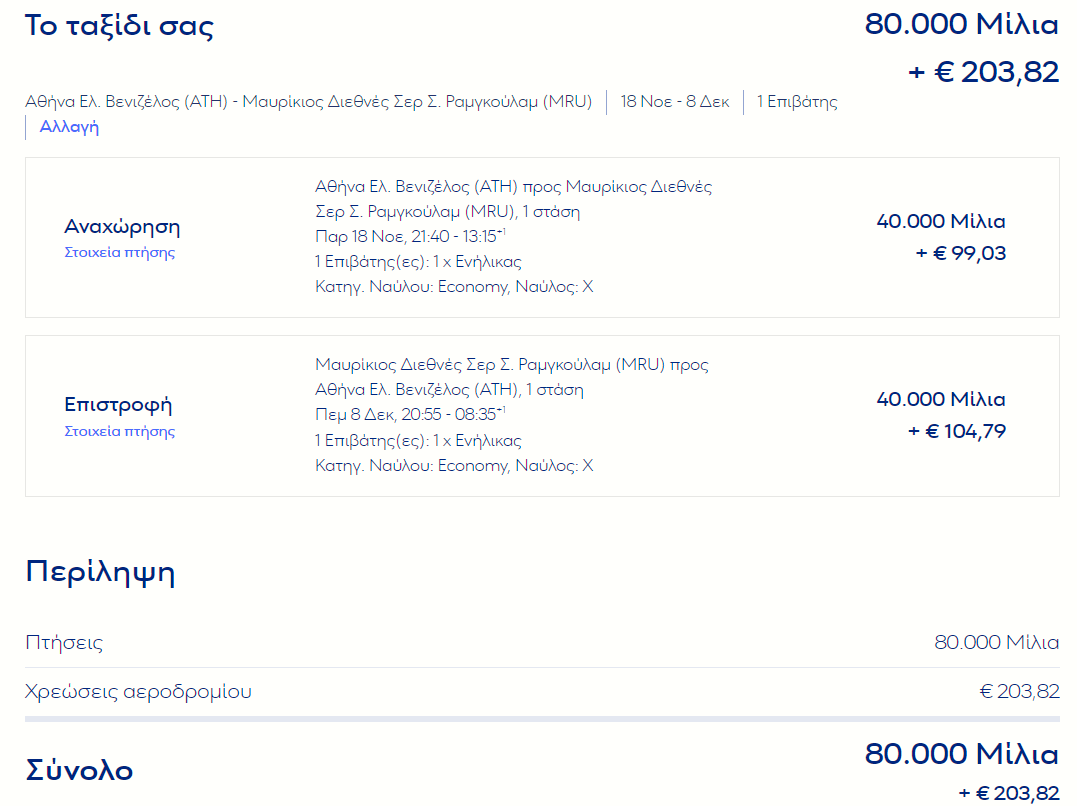Click the 1 Επιβάτης passenger count
This screenshot has width=1077, height=806.
(x=797, y=102)
